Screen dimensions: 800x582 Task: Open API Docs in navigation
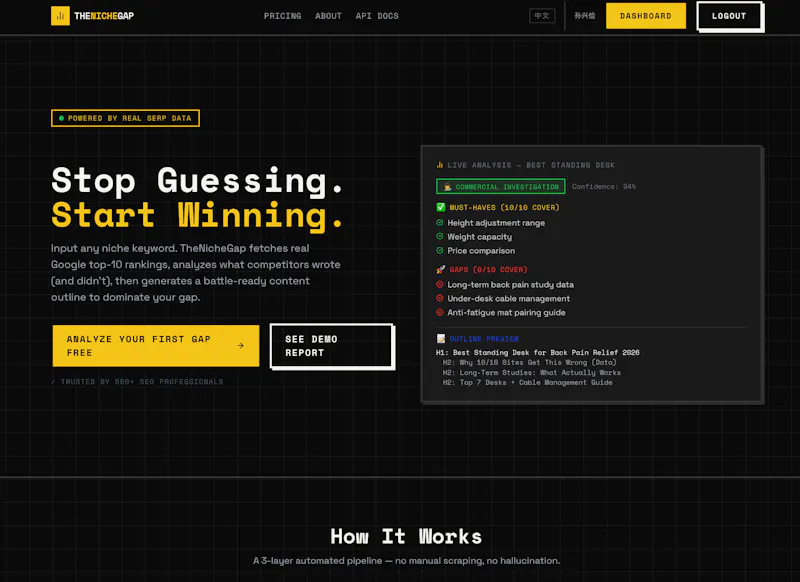[x=377, y=16]
